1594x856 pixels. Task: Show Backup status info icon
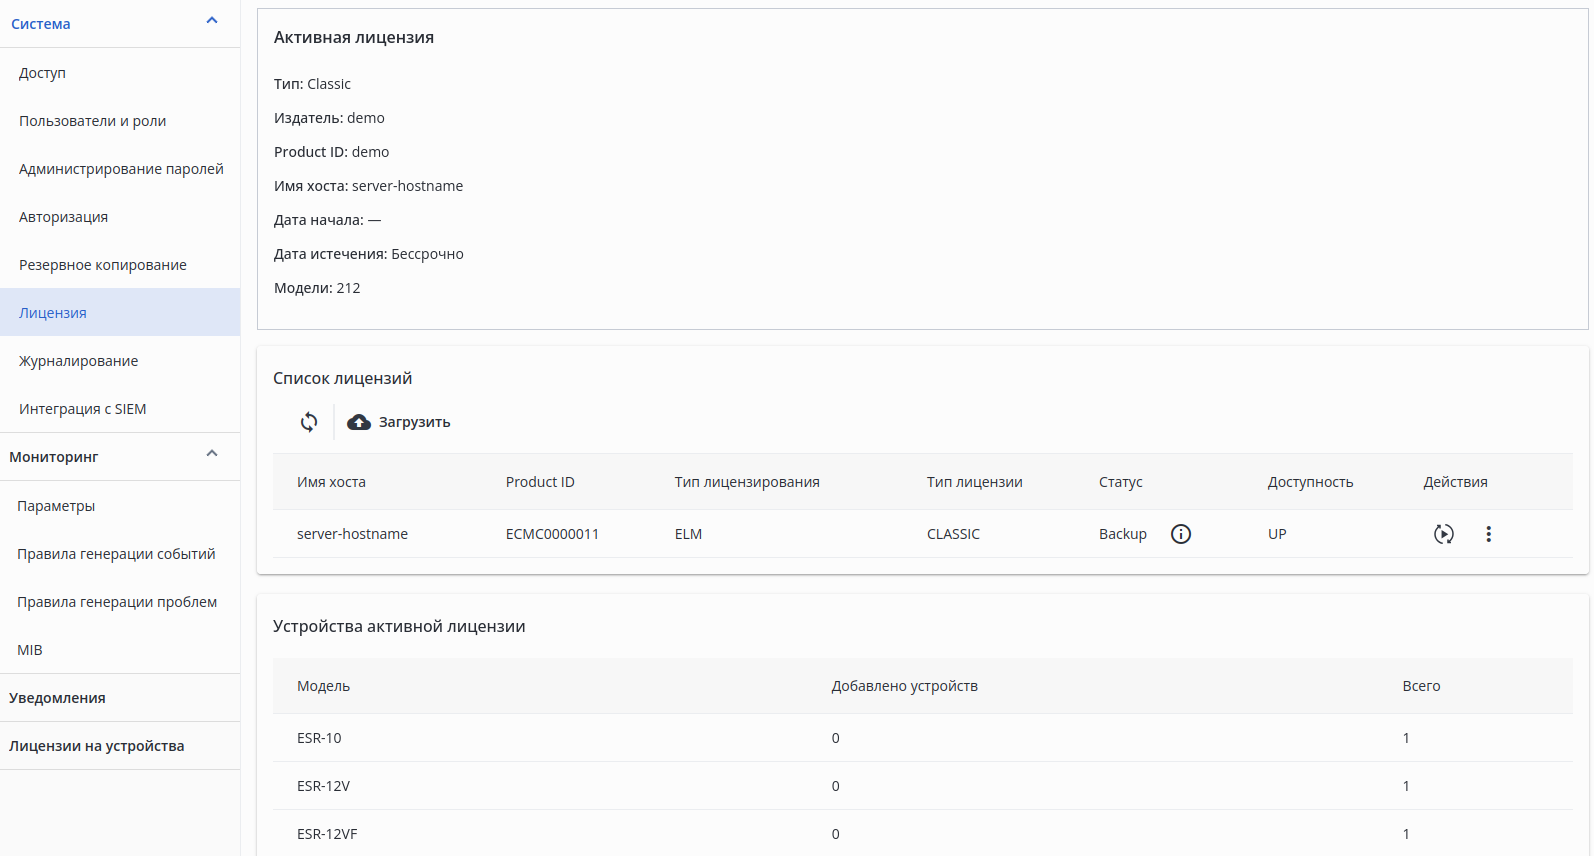(1181, 534)
